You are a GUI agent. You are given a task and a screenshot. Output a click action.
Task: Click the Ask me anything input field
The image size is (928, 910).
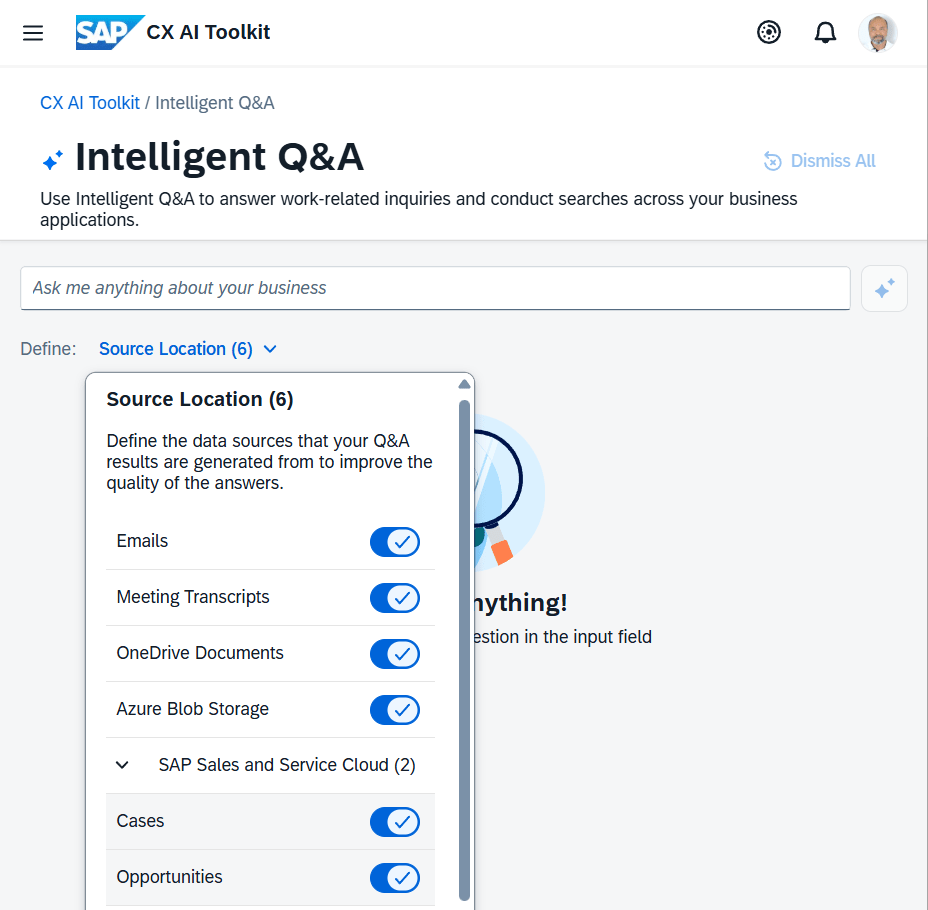(435, 288)
